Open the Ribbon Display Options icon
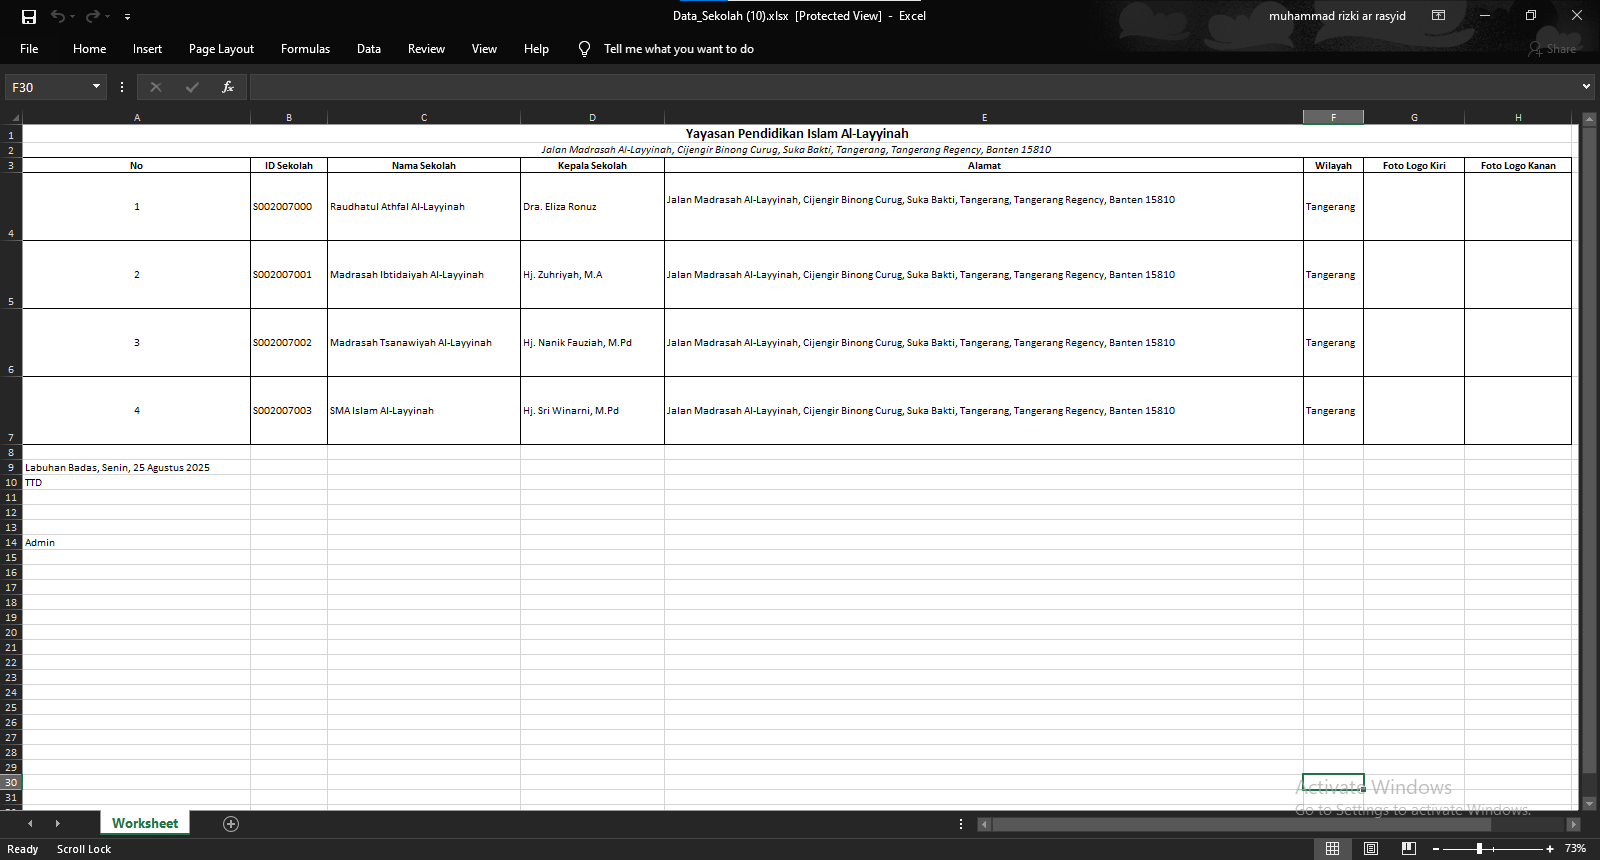The image size is (1600, 860). [1438, 16]
